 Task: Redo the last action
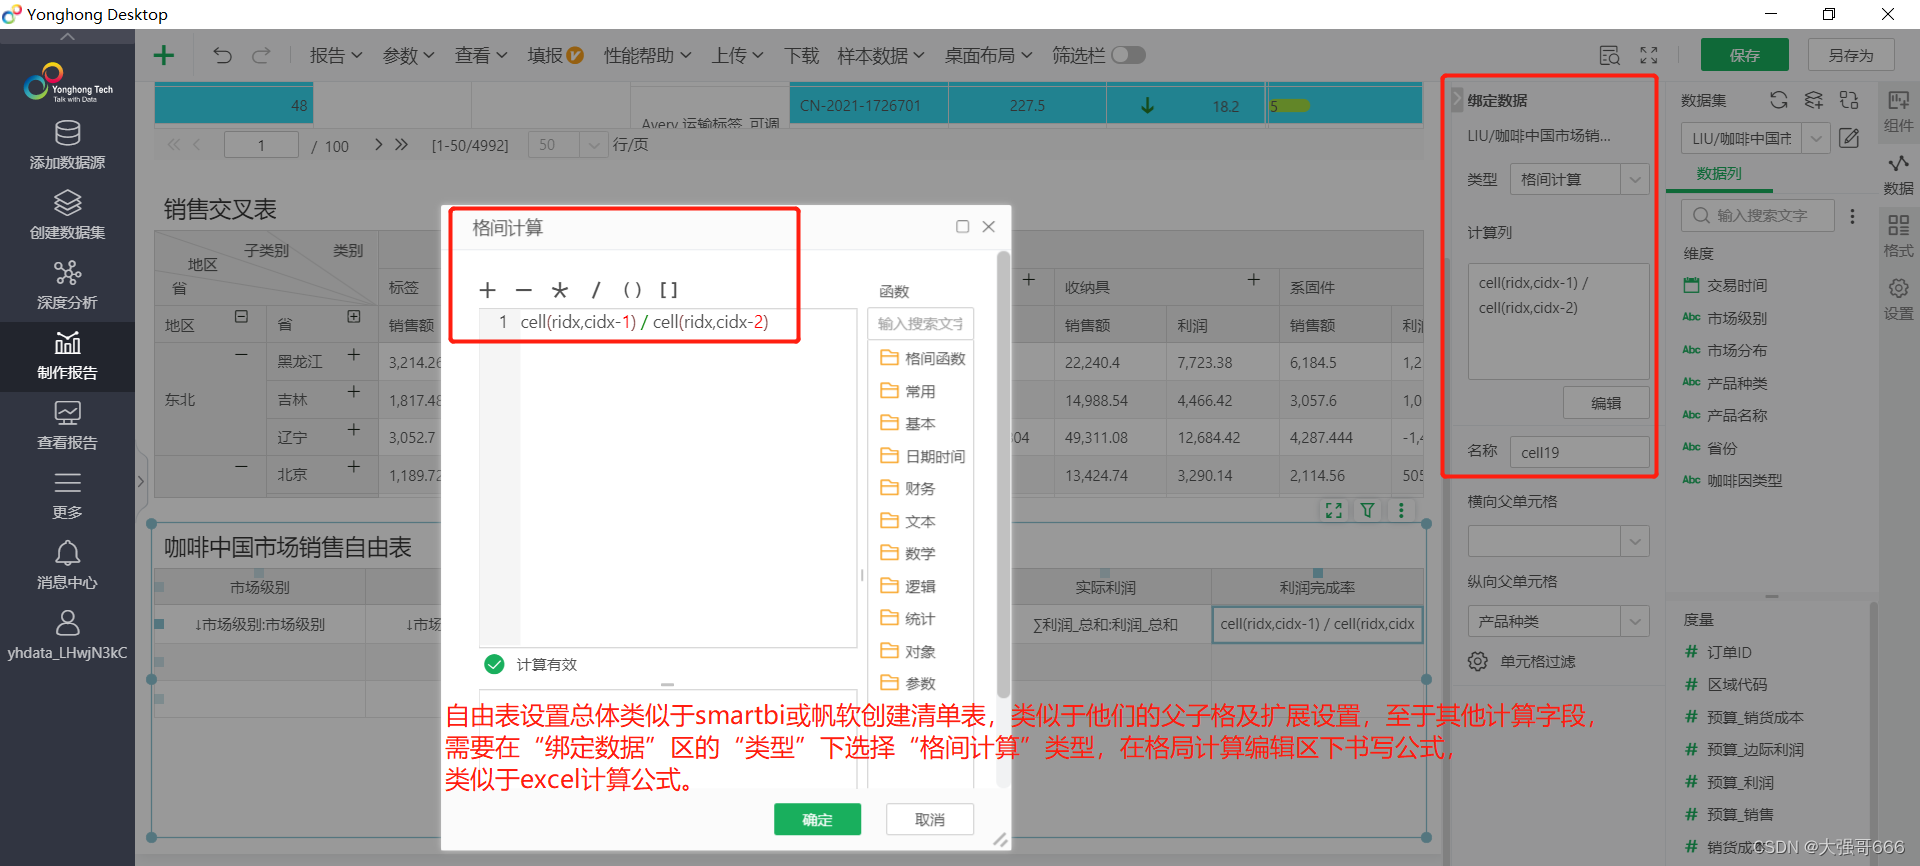point(261,55)
